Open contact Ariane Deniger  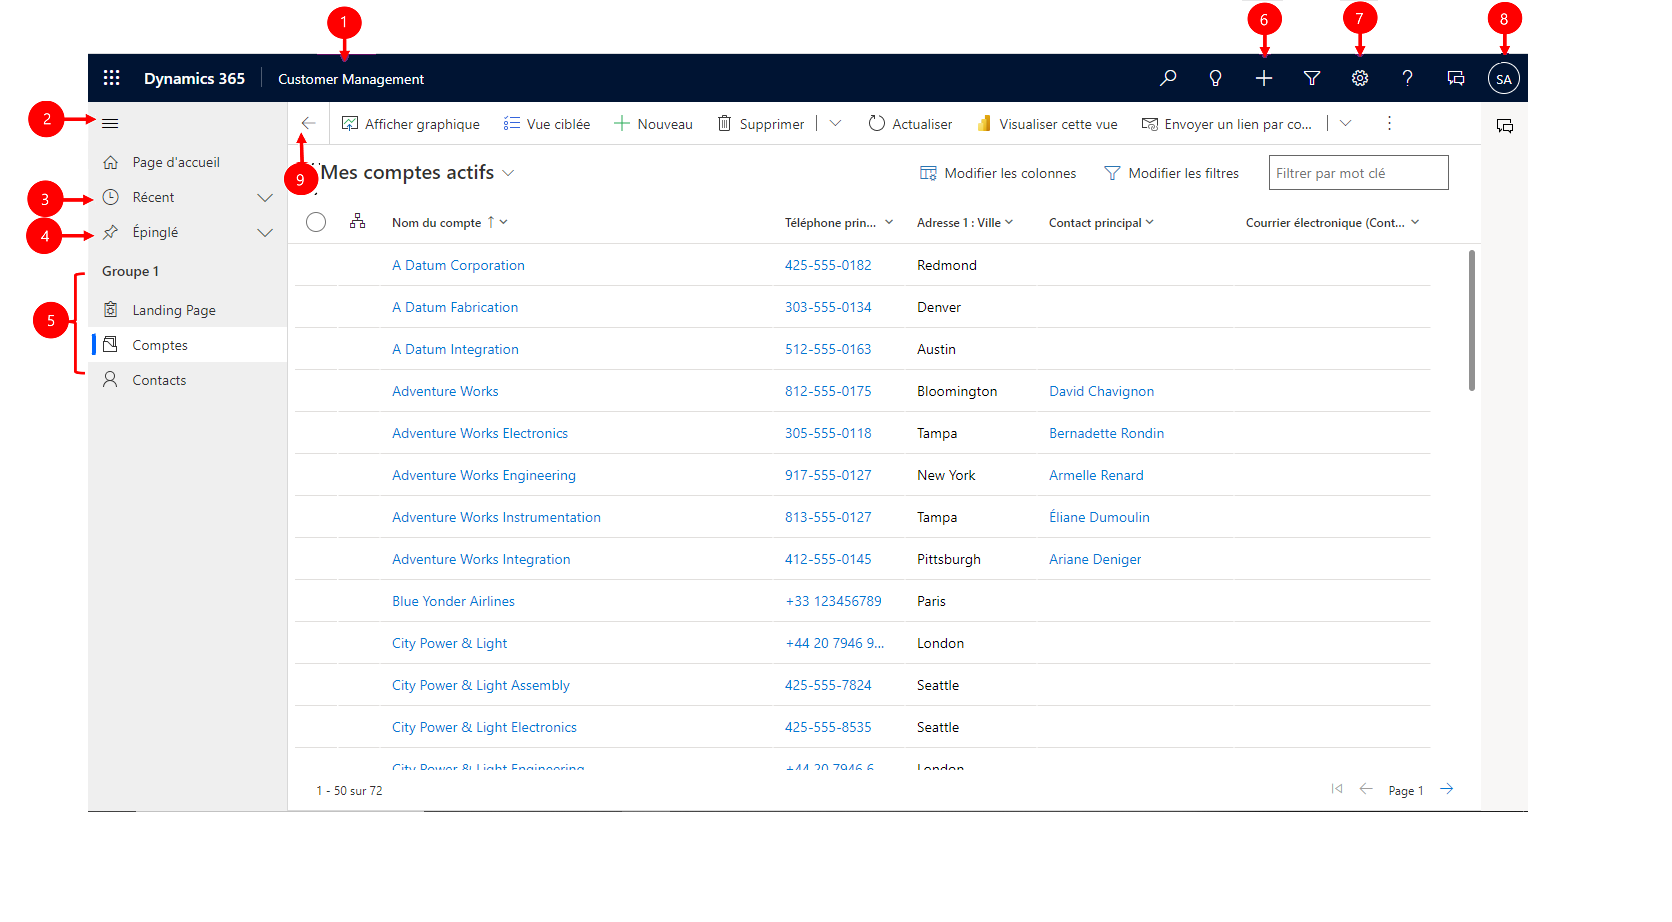(1095, 559)
